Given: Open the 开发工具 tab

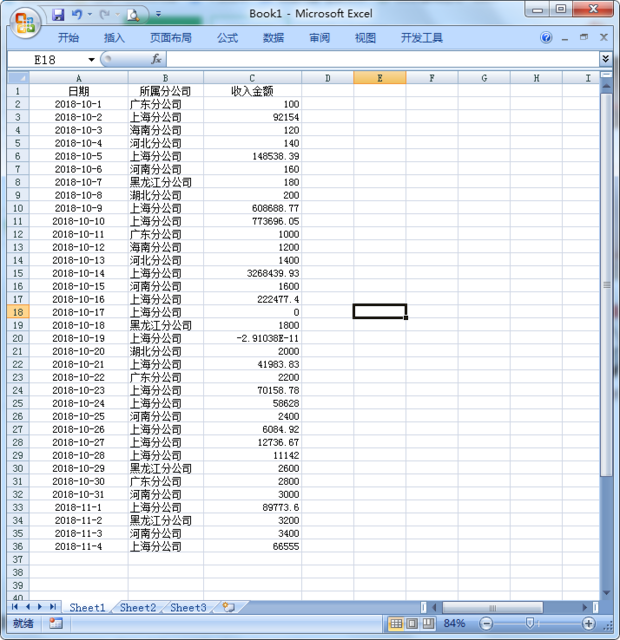Looking at the screenshot, I should (x=422, y=38).
